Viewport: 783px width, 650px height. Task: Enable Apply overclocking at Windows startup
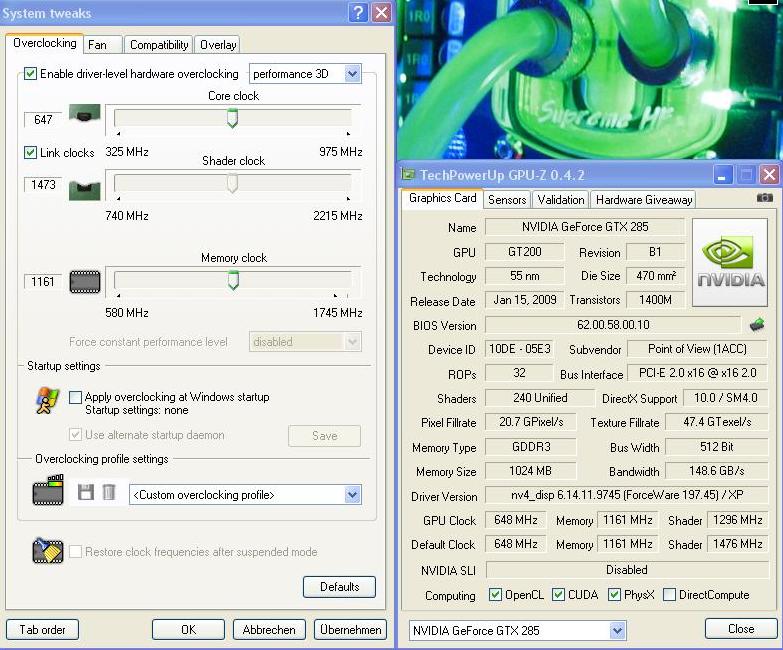75,397
